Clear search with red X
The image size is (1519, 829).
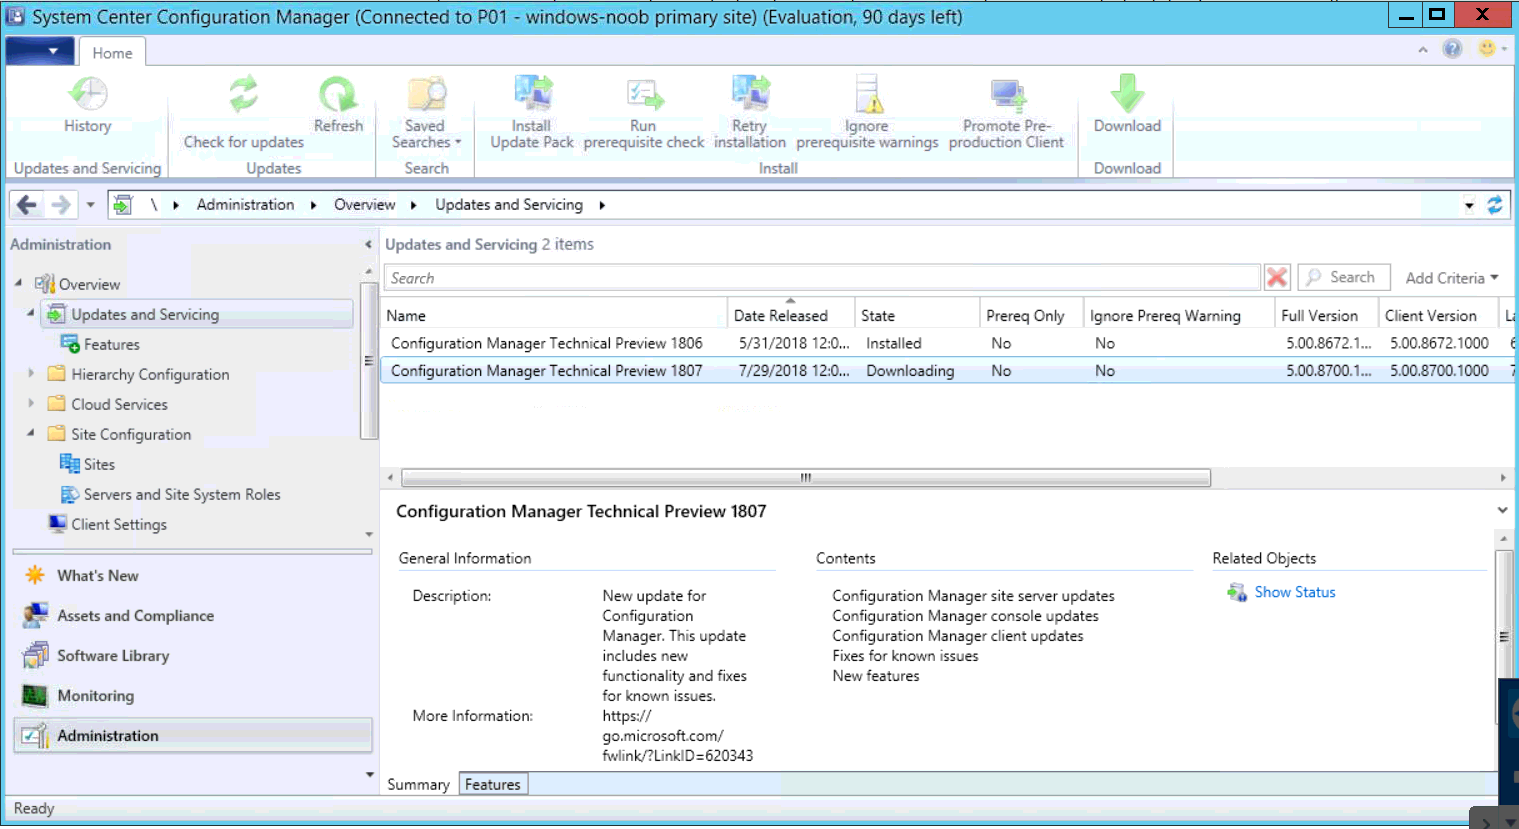1277,277
